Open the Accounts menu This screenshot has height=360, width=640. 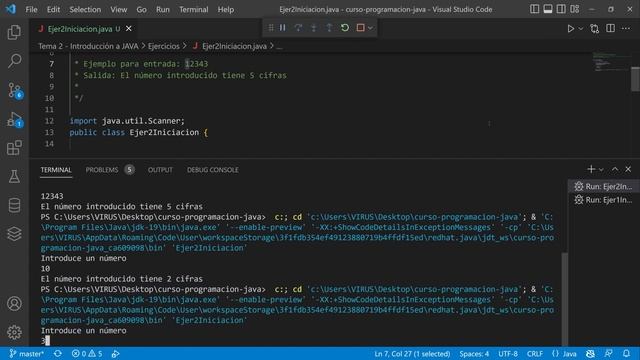(14, 304)
